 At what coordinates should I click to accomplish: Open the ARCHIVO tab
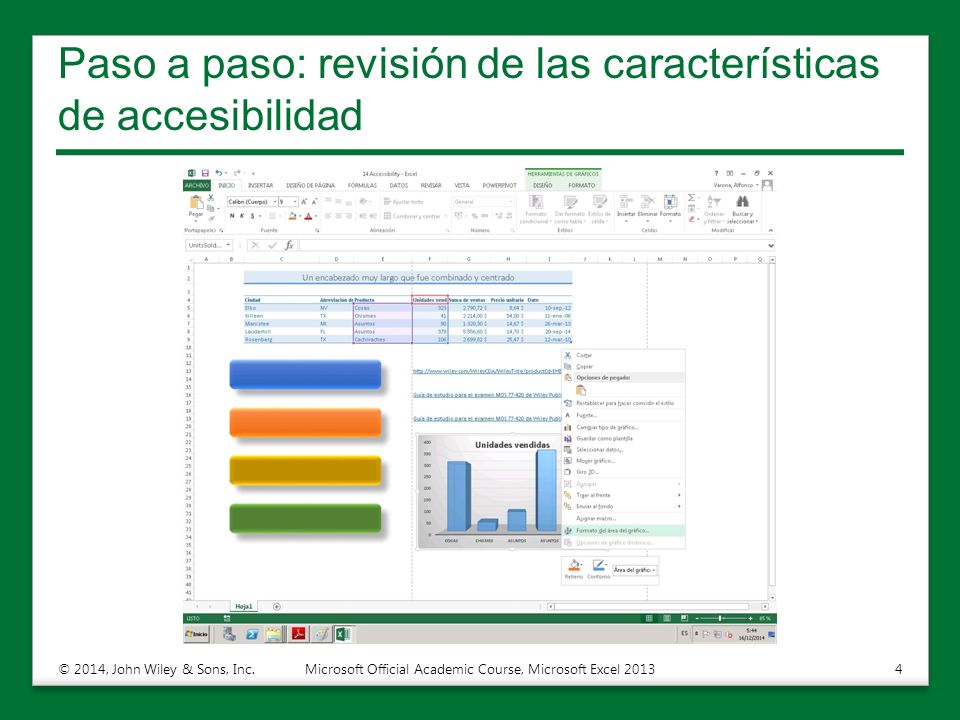197,185
